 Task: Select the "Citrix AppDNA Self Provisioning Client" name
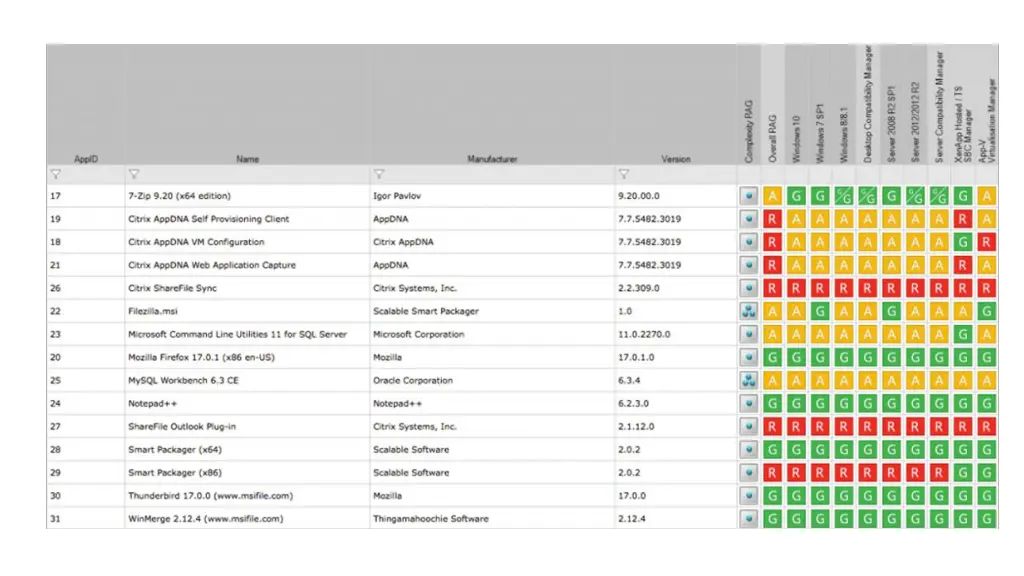click(x=208, y=219)
